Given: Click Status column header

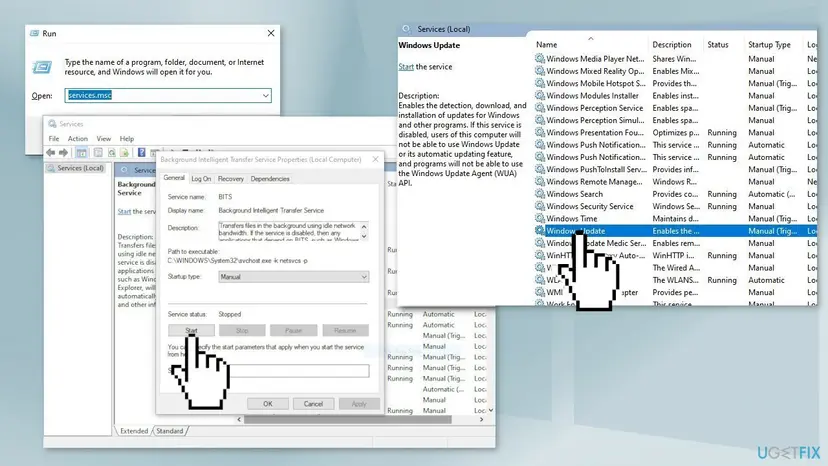Looking at the screenshot, I should 718,45.
